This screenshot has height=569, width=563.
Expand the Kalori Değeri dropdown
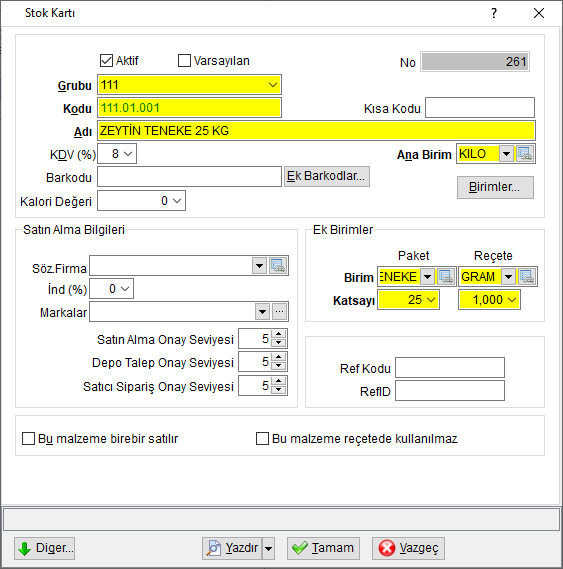177,201
